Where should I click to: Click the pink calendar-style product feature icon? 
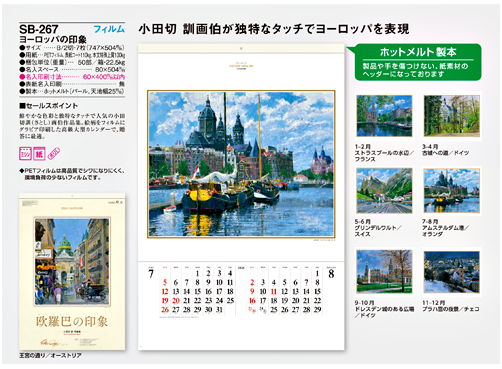pyautogui.click(x=25, y=154)
